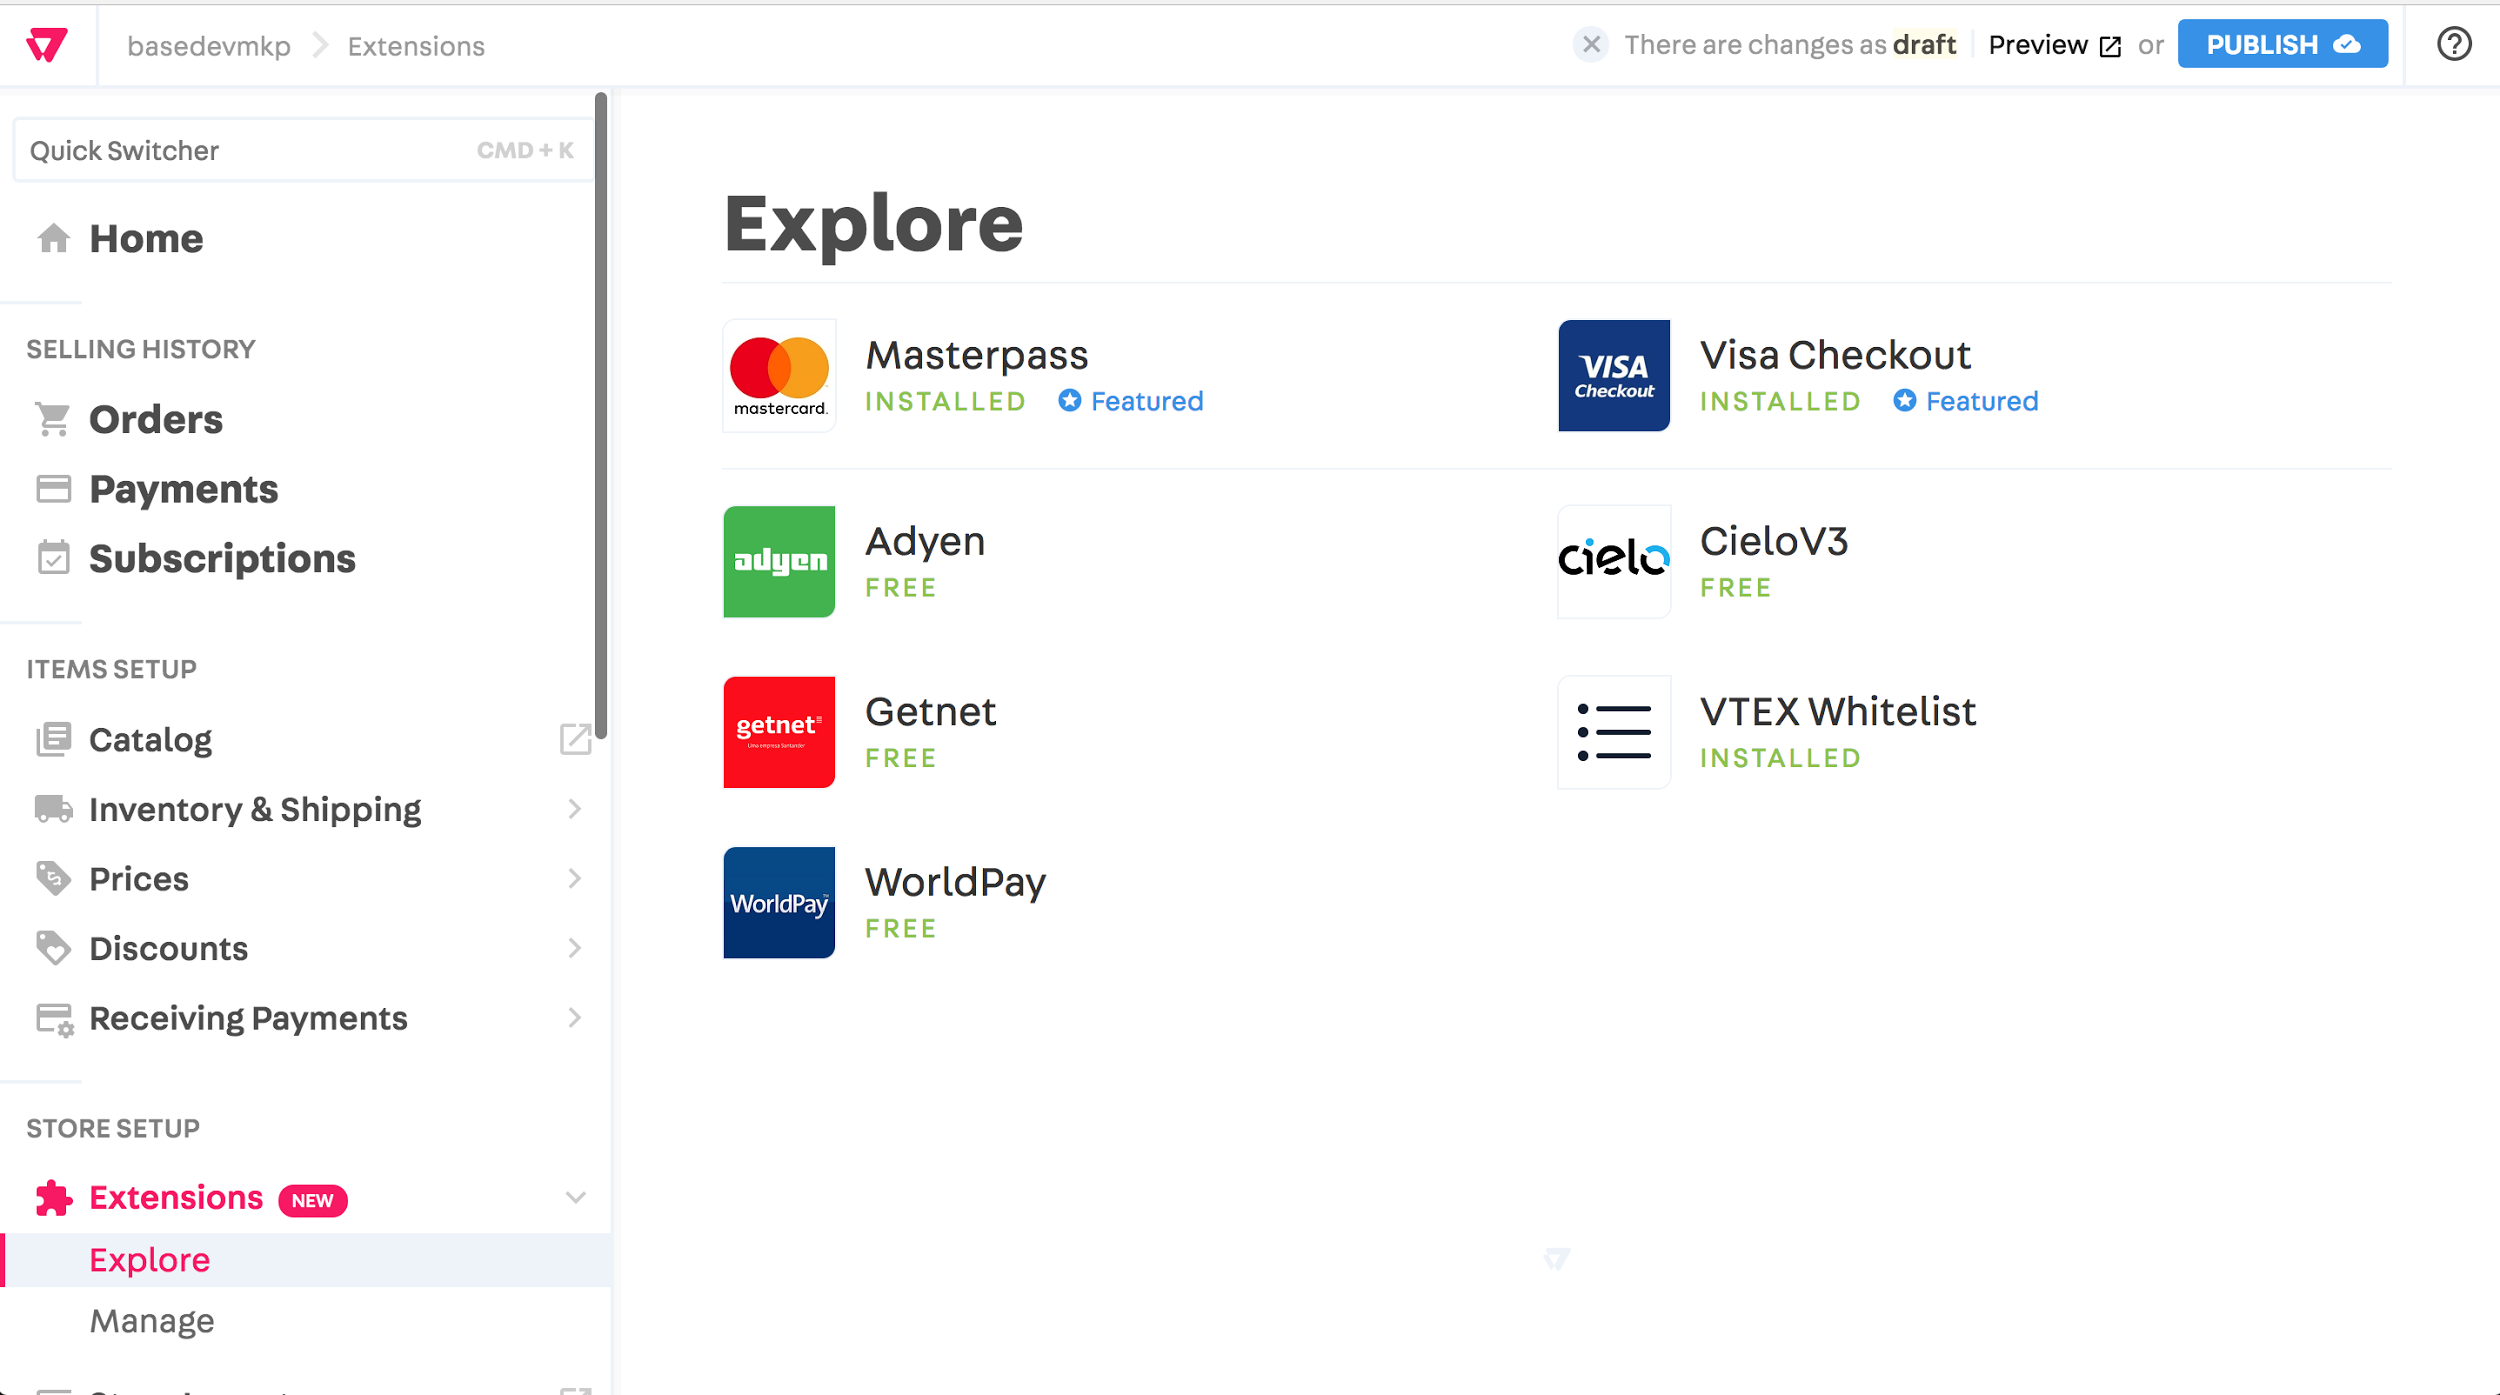Select Explore in the sidebar
The width and height of the screenshot is (2500, 1395).
click(149, 1259)
